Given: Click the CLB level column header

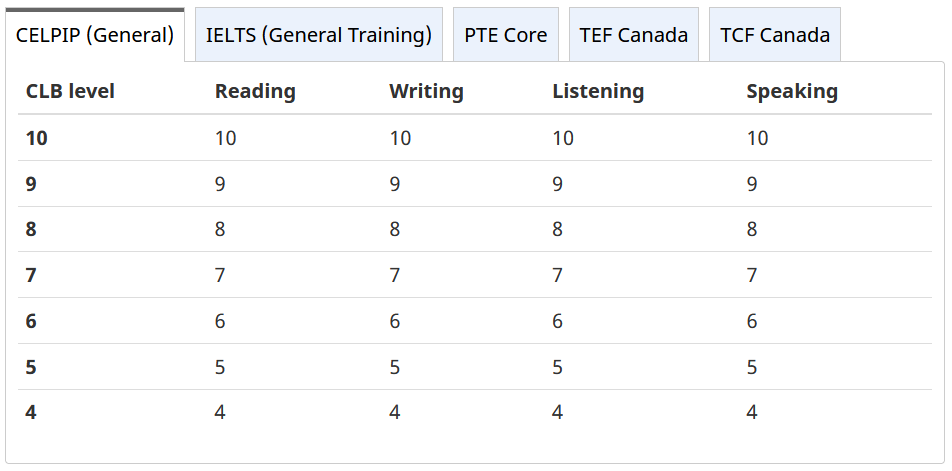Looking at the screenshot, I should (x=70, y=91).
